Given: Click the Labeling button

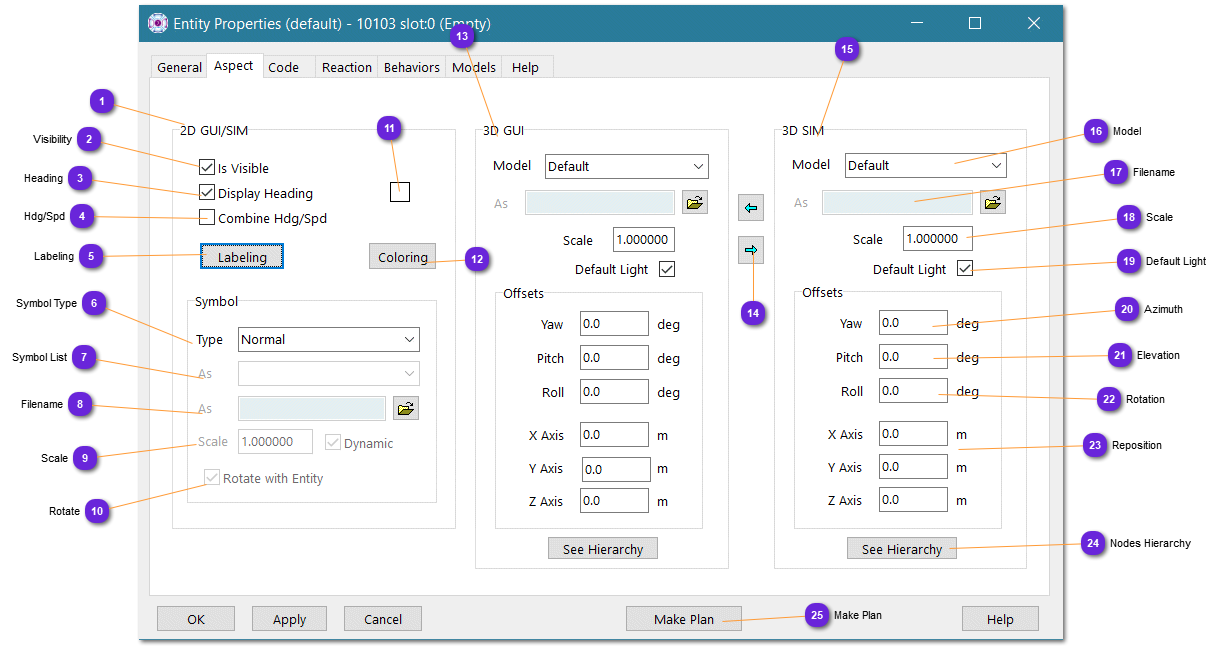Looking at the screenshot, I should 242,257.
